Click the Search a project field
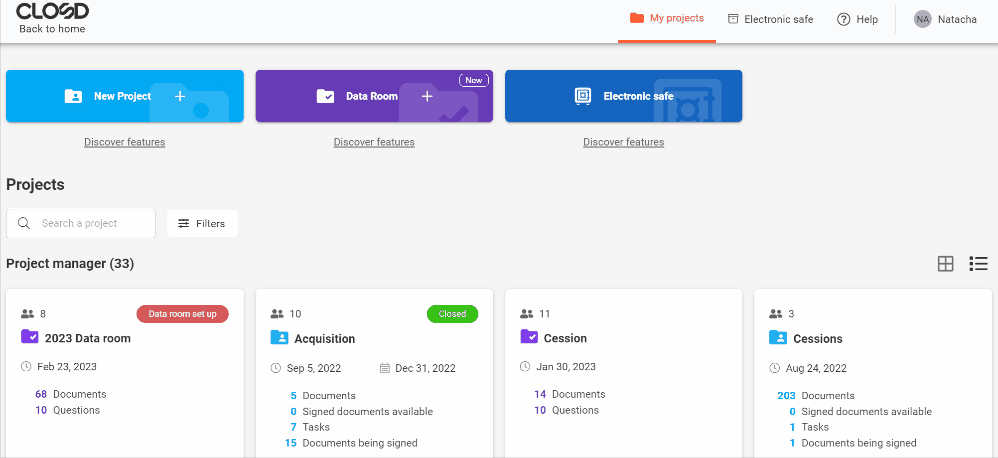 (x=92, y=224)
